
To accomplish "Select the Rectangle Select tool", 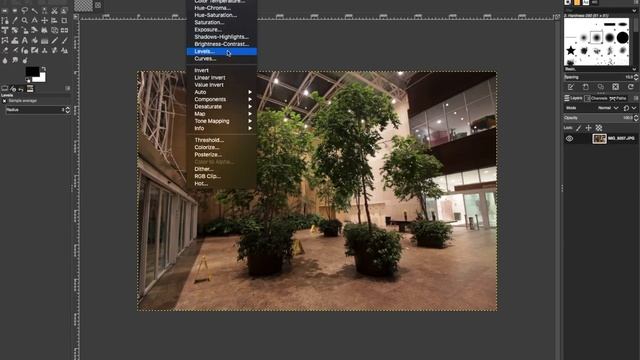I will point(5,10).
